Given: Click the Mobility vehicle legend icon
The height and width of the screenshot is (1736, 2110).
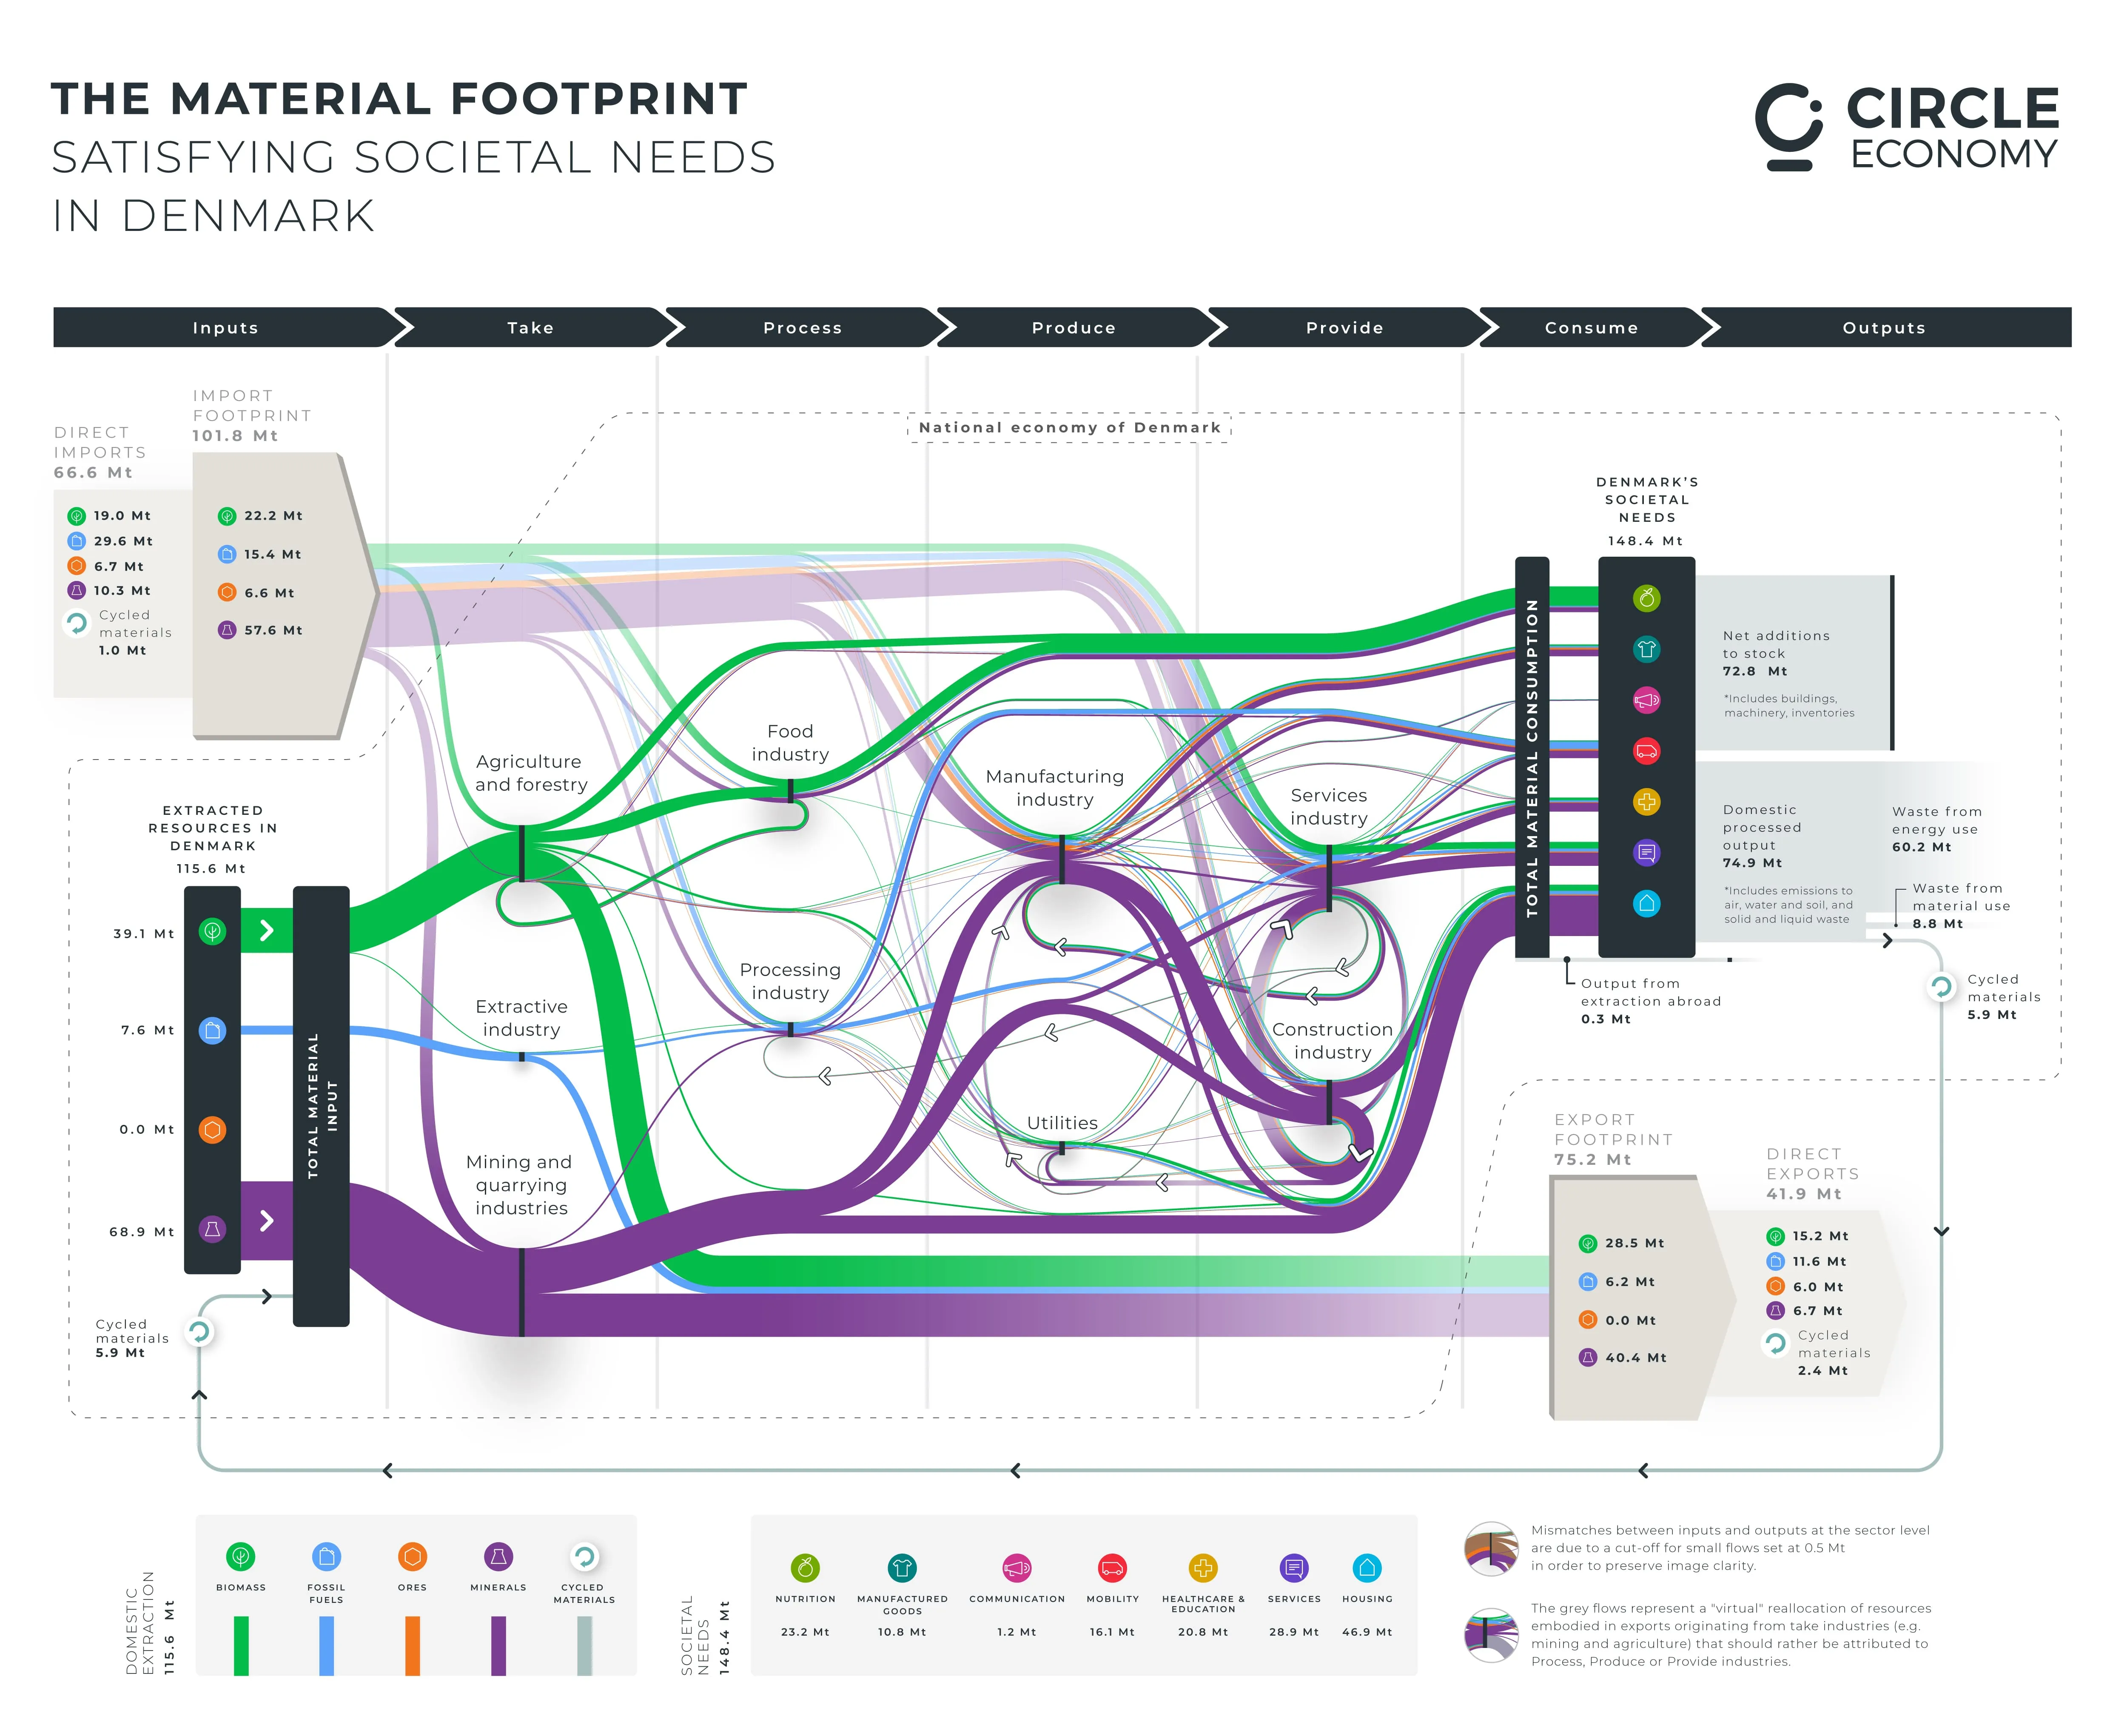Looking at the screenshot, I should [1112, 1568].
